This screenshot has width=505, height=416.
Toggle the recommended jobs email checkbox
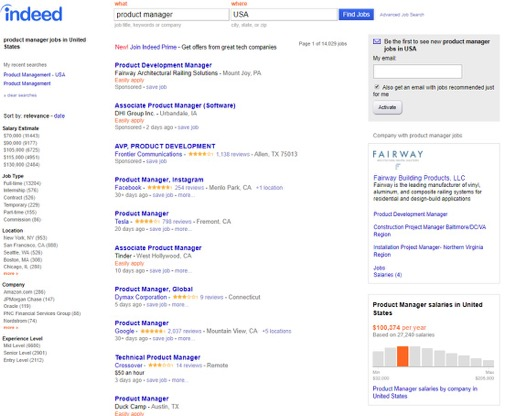point(377,87)
